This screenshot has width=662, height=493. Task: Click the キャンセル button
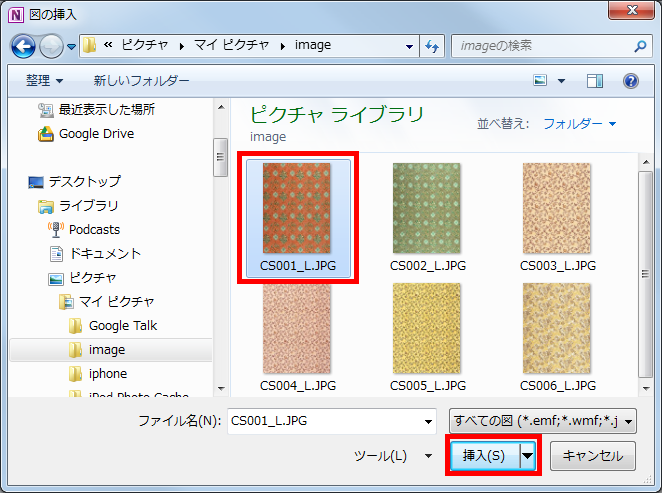click(593, 456)
